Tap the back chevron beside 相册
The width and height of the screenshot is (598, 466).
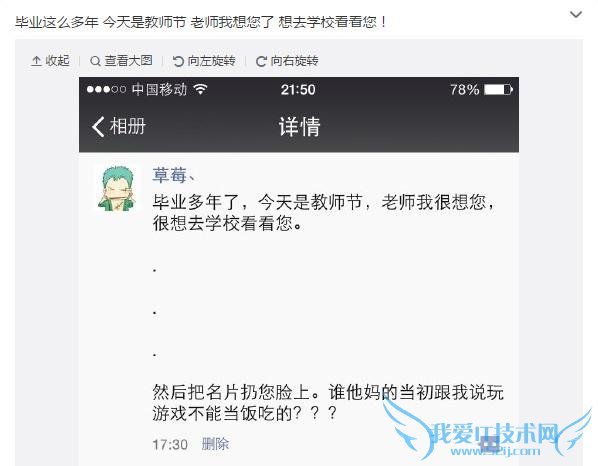pyautogui.click(x=98, y=127)
